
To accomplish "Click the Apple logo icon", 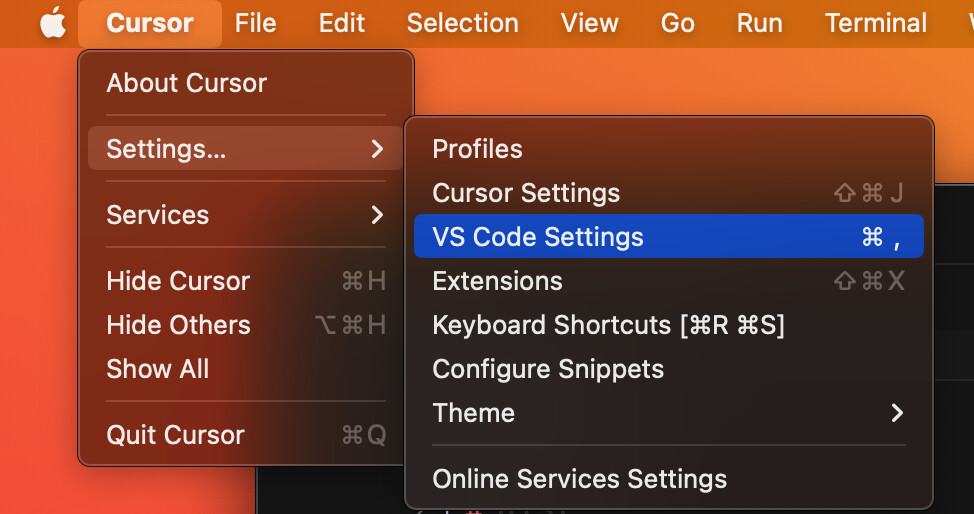I will 52,23.
